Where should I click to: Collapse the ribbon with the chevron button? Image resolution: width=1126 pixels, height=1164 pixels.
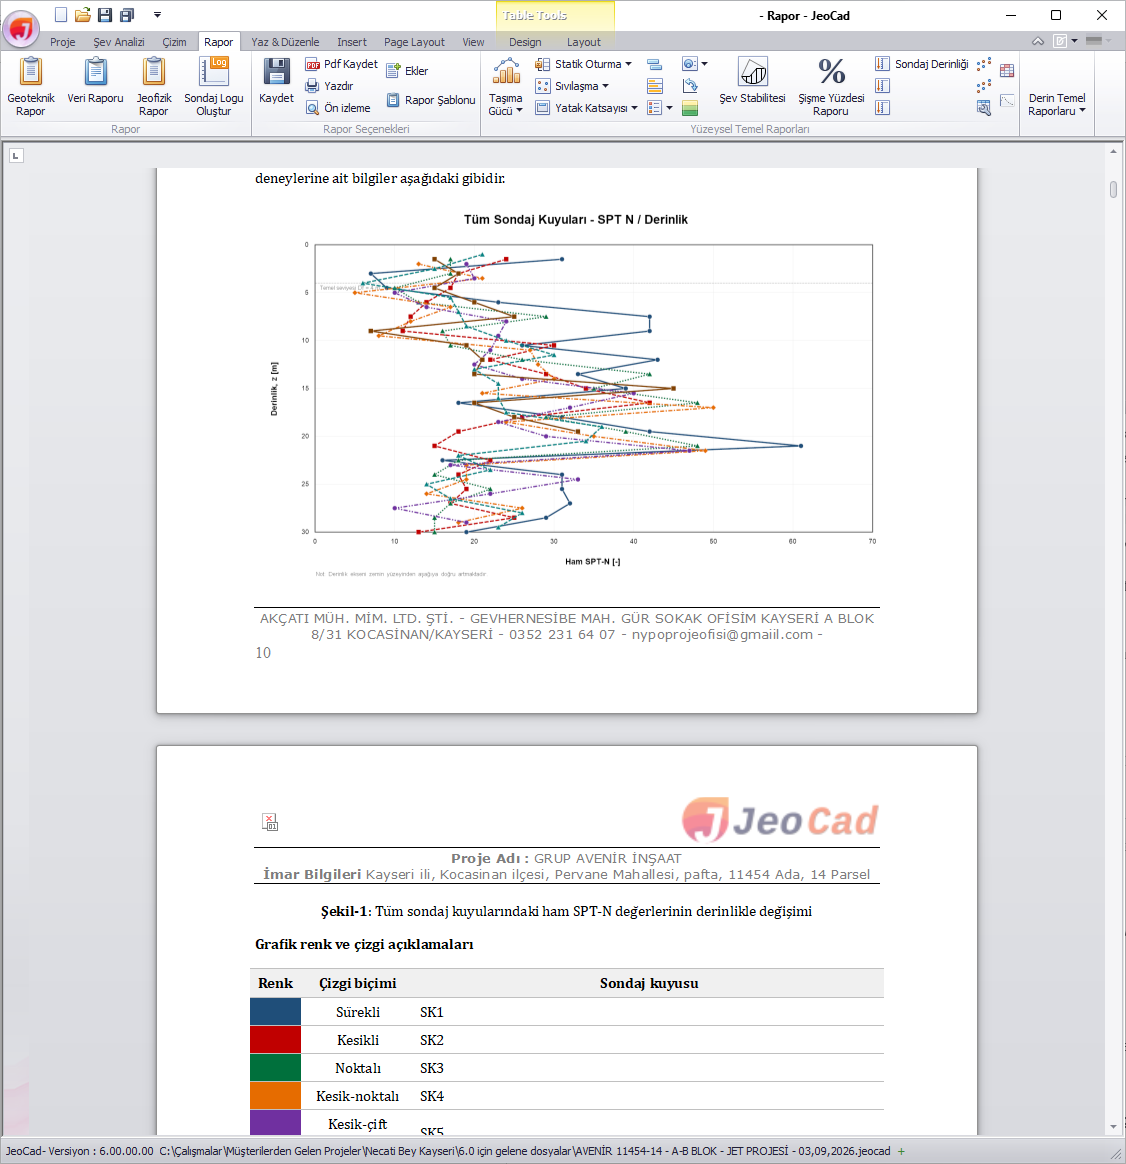(x=1038, y=42)
